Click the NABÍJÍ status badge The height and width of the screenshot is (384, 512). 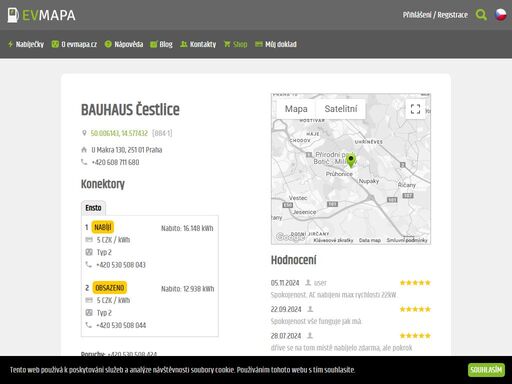[103, 227]
